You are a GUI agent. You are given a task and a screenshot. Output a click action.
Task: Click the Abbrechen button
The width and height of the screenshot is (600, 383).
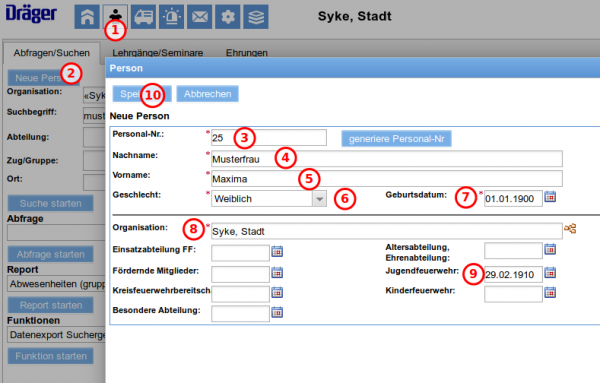207,94
